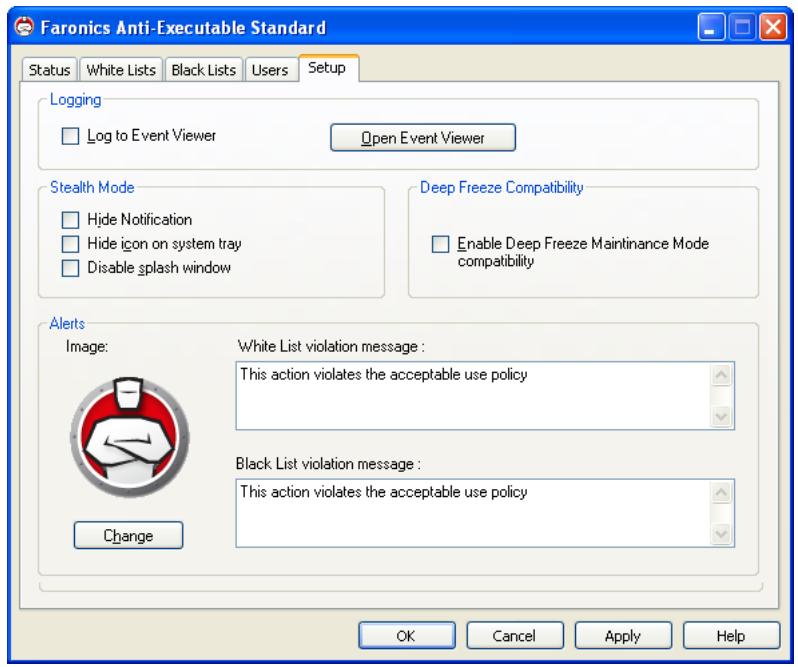Switch to the Status tab
The width and height of the screenshot is (798, 667).
point(49,70)
